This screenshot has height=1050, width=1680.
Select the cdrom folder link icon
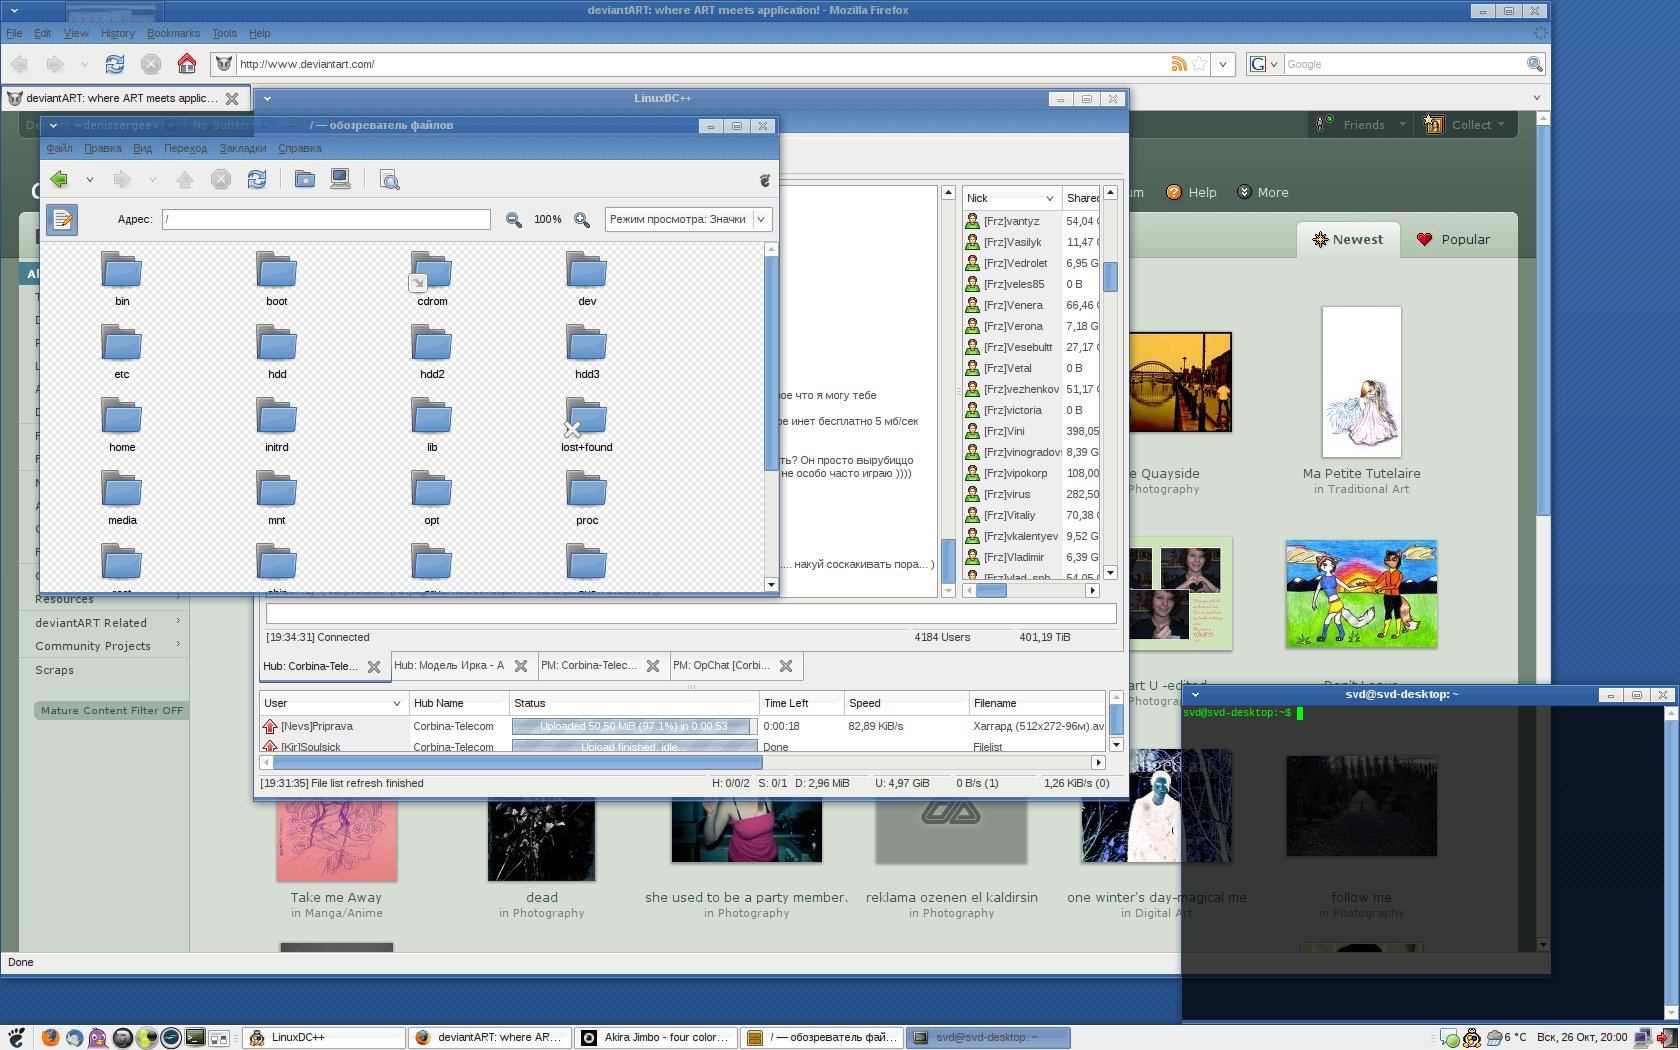click(x=432, y=271)
